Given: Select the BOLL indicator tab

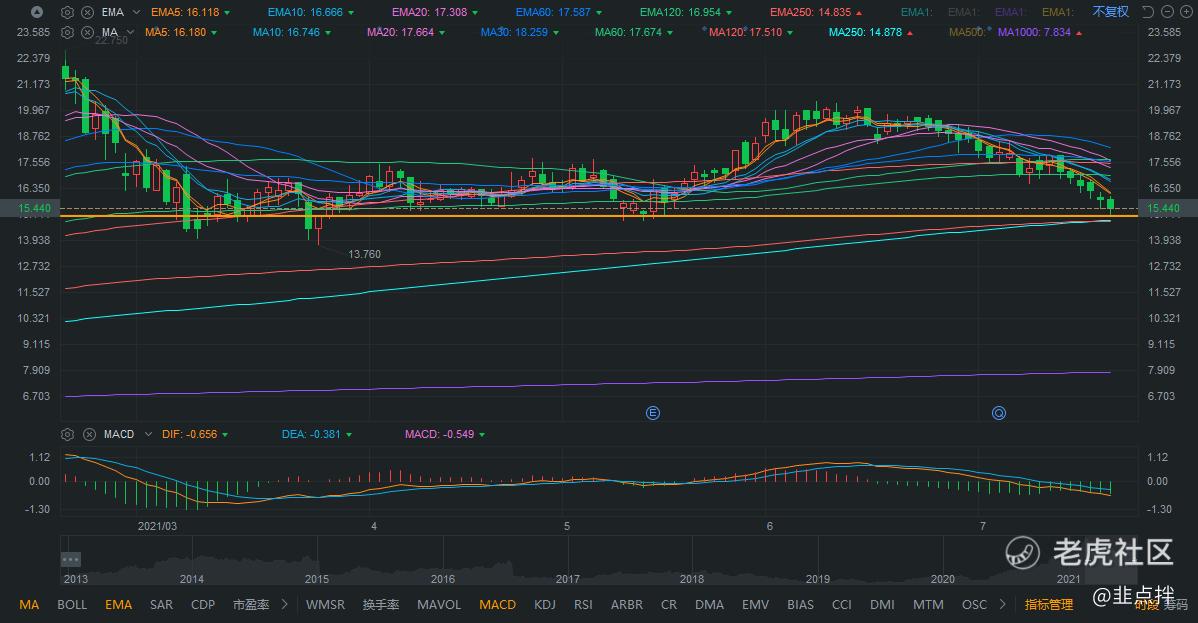Looking at the screenshot, I should point(72,605).
